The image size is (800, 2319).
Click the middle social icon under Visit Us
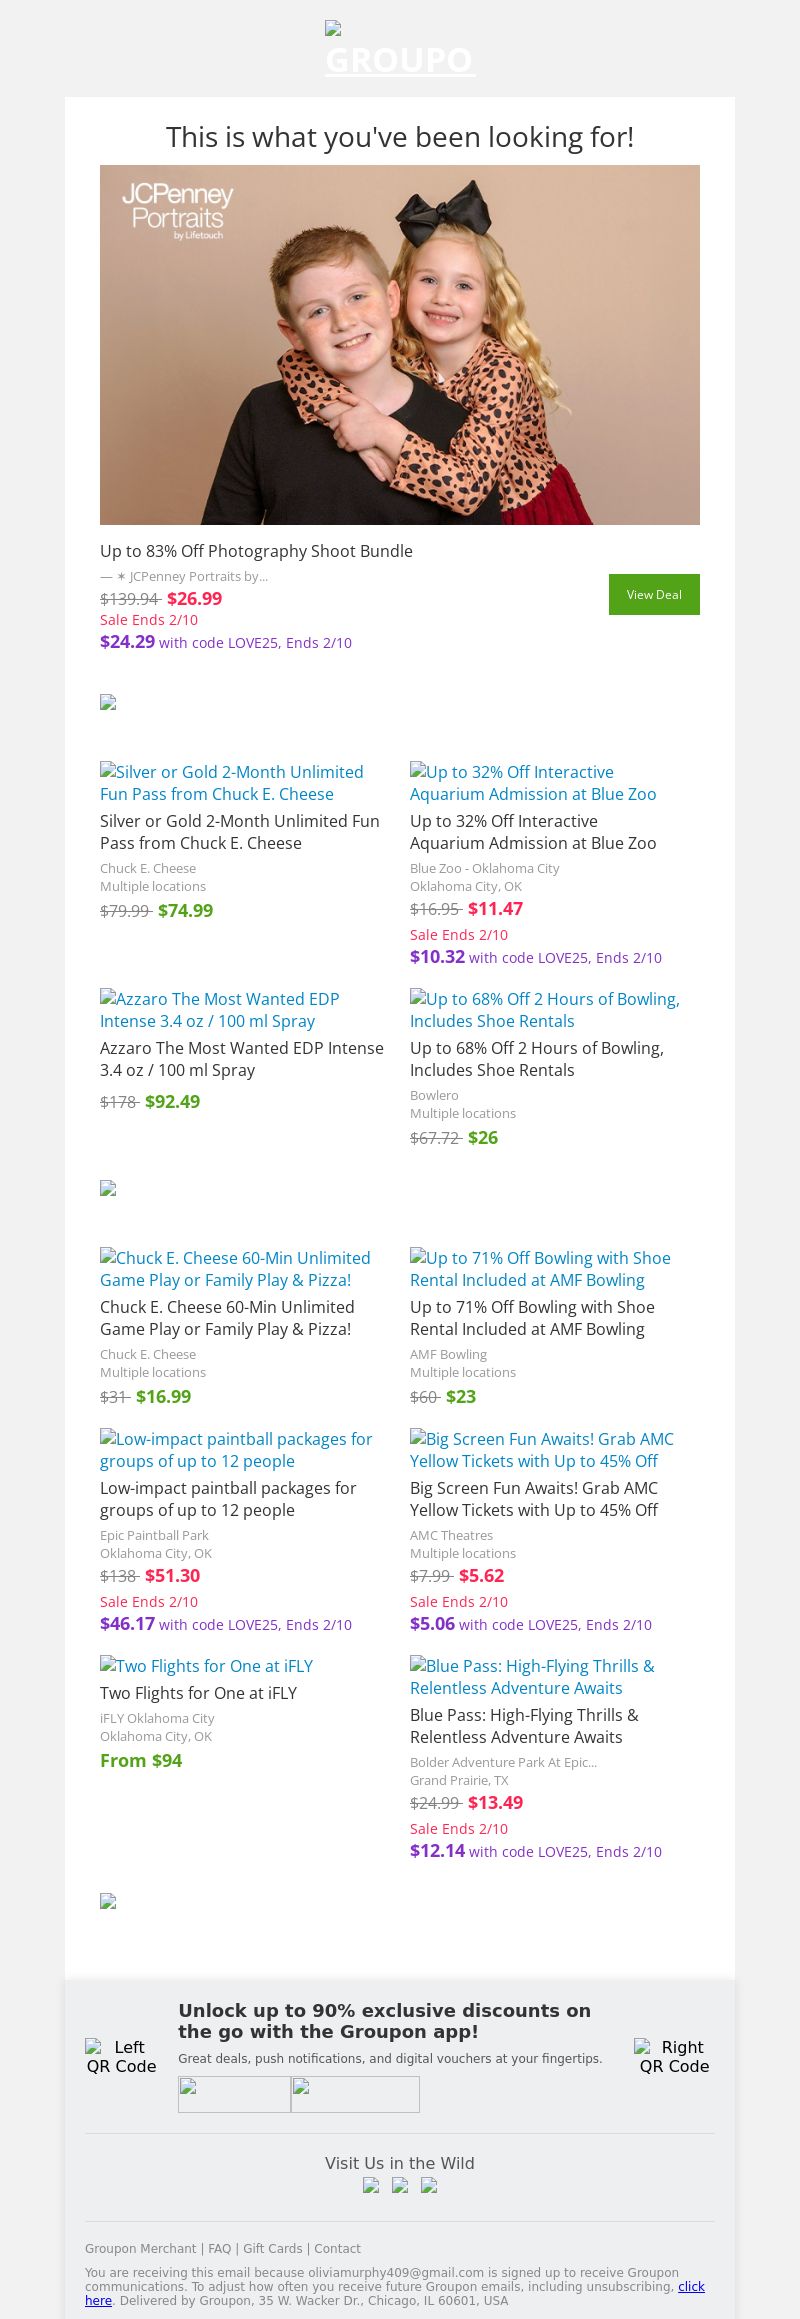[x=400, y=2185]
